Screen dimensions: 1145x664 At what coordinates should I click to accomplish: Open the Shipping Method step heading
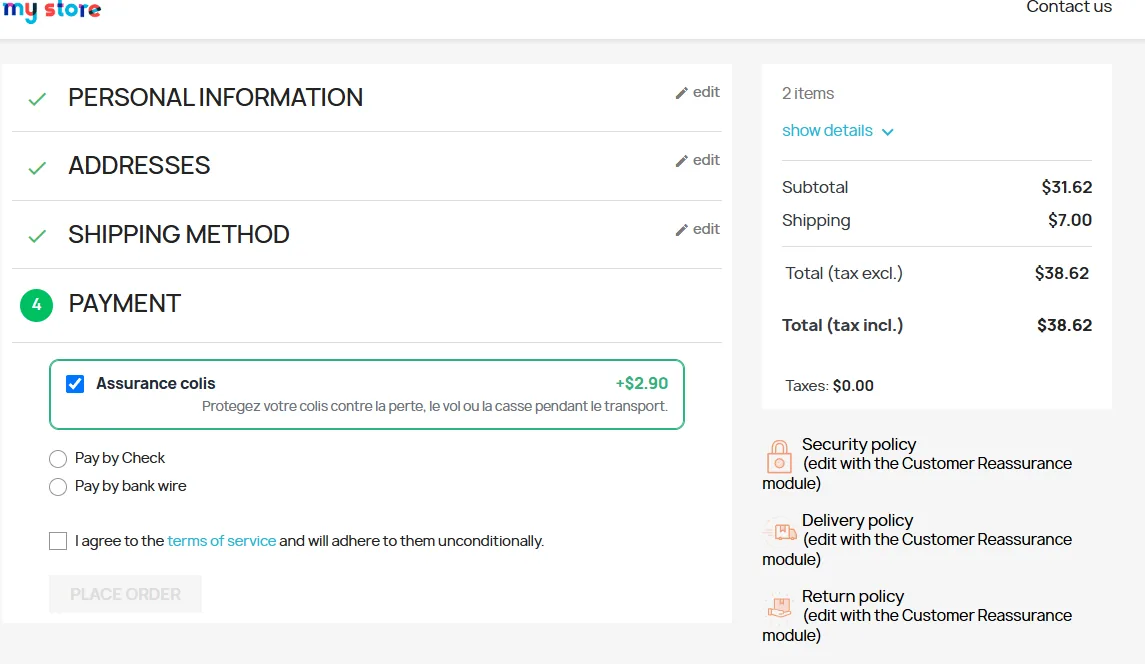(179, 234)
